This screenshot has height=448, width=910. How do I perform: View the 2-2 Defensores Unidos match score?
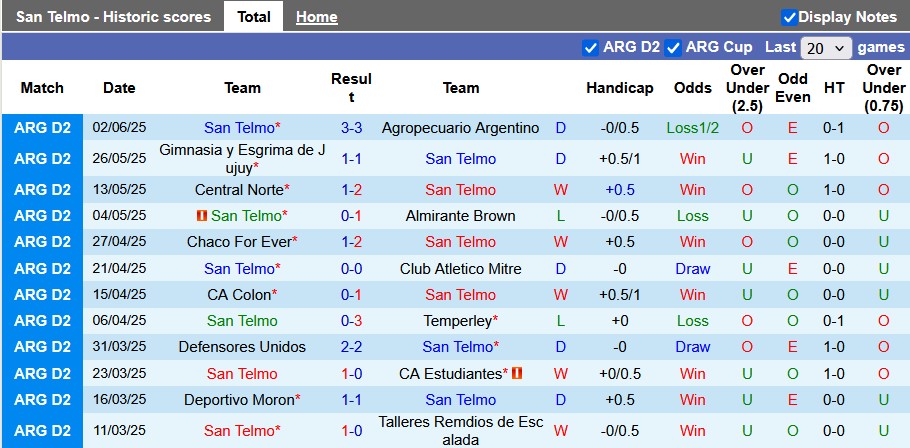351,347
